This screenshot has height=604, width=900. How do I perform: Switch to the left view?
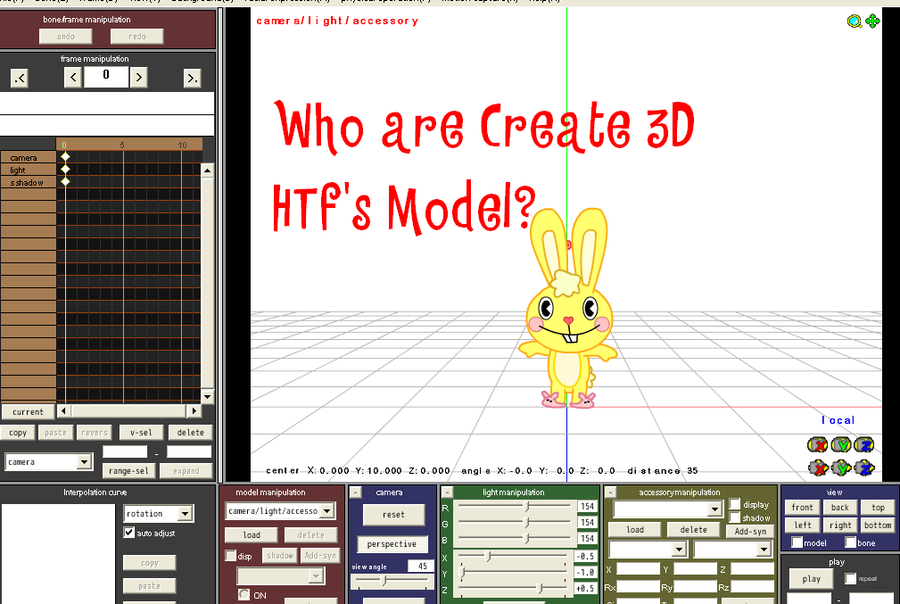point(802,525)
